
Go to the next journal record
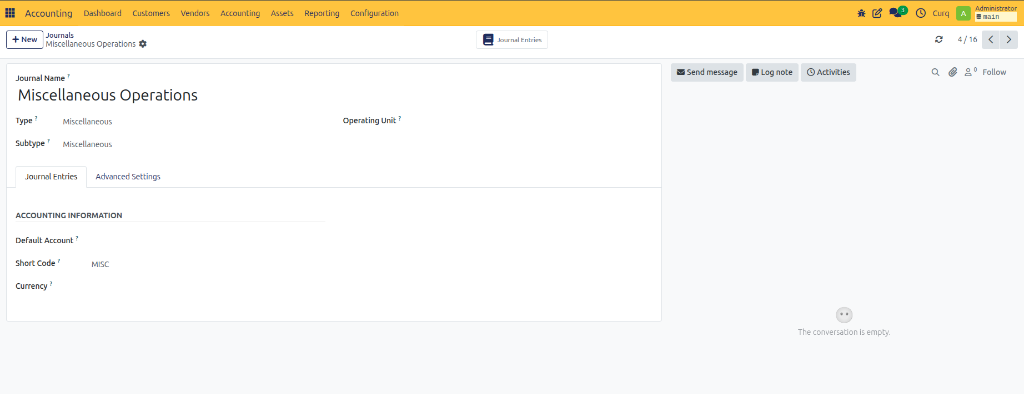(x=1008, y=39)
